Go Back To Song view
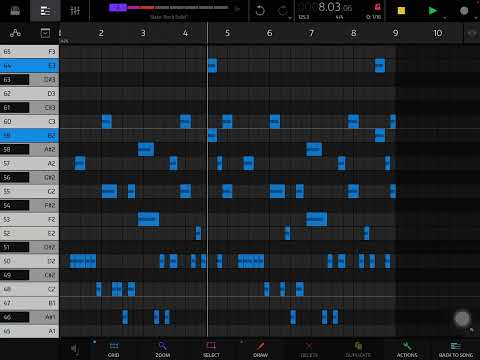Viewport: 480px width, 360px height. [x=456, y=349]
